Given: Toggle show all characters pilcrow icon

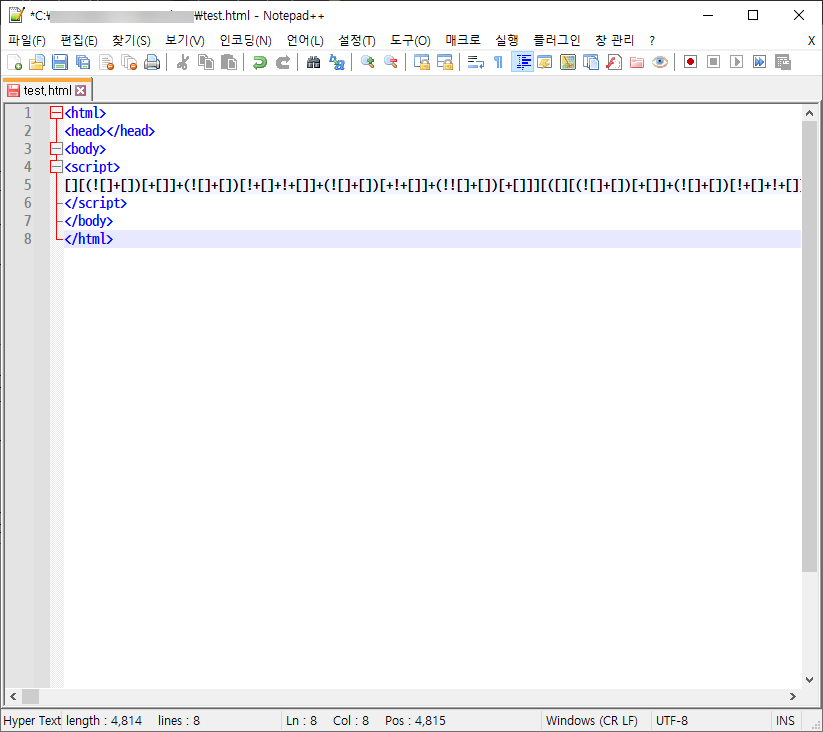Looking at the screenshot, I should click(499, 62).
